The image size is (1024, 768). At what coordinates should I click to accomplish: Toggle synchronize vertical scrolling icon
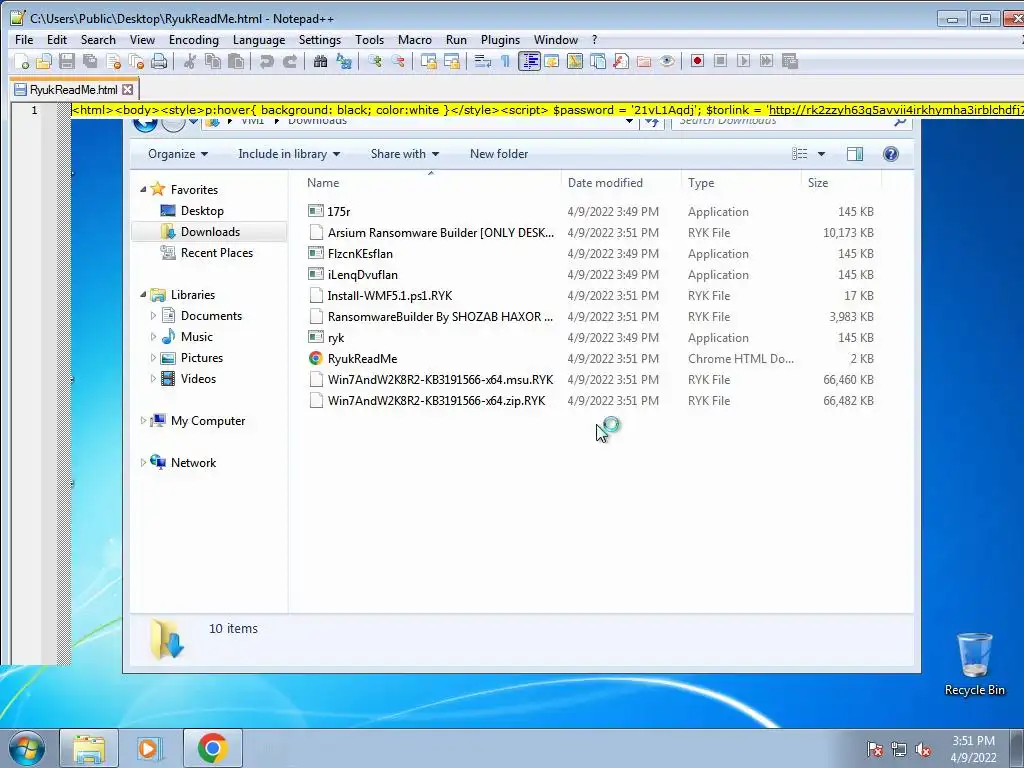pos(428,61)
